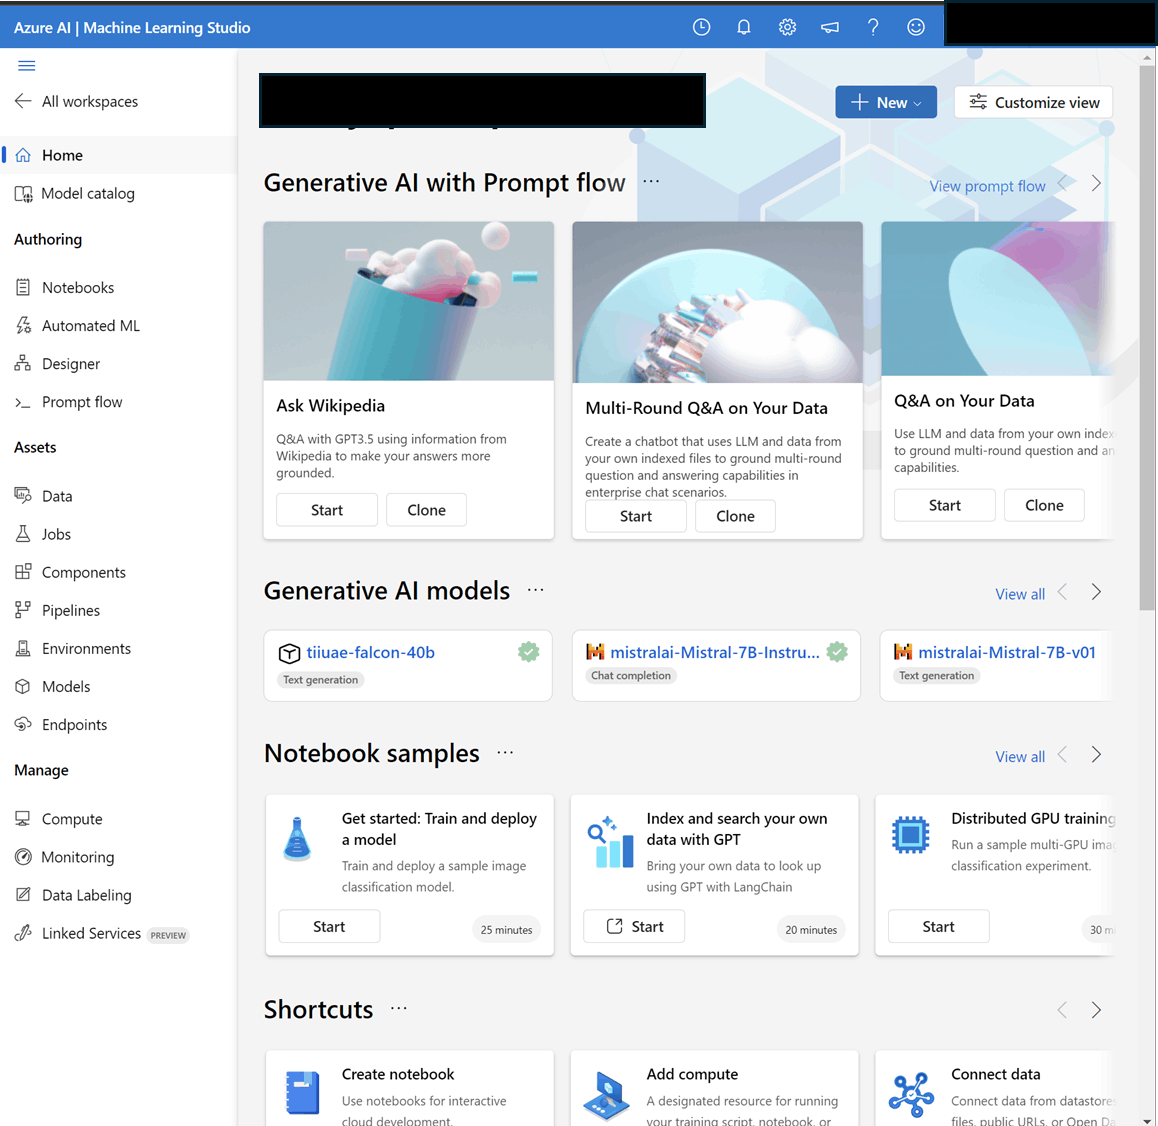1158x1126 pixels.
Task: Start the Ask Wikipedia flow
Action: [x=326, y=510]
